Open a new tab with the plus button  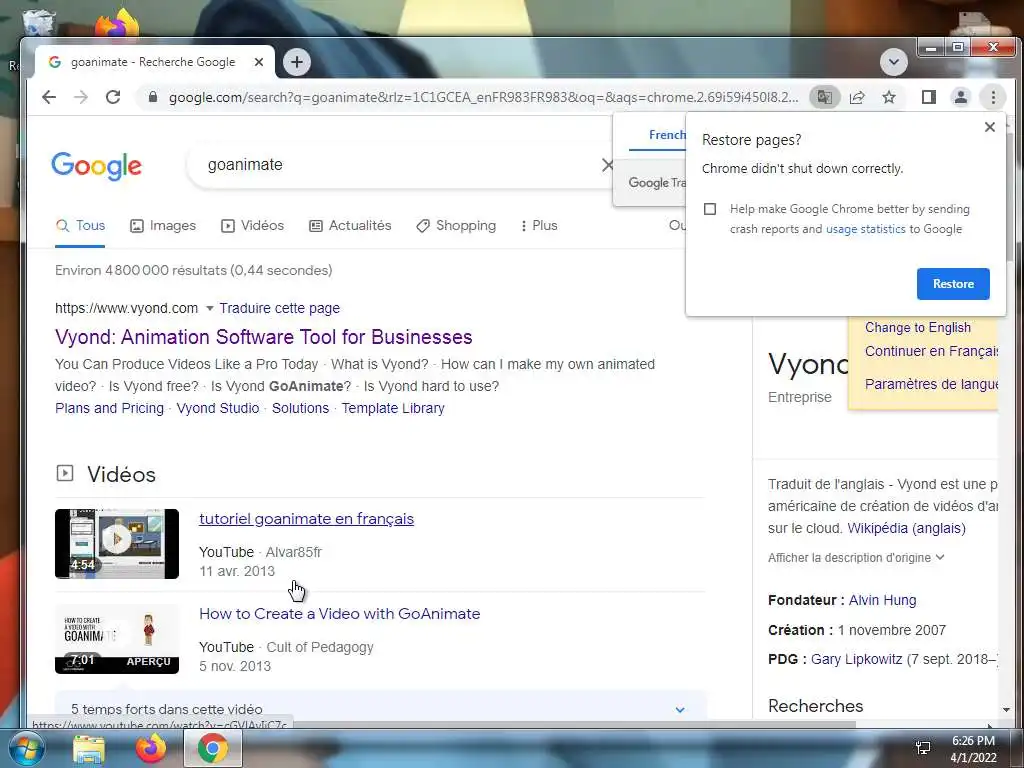297,62
